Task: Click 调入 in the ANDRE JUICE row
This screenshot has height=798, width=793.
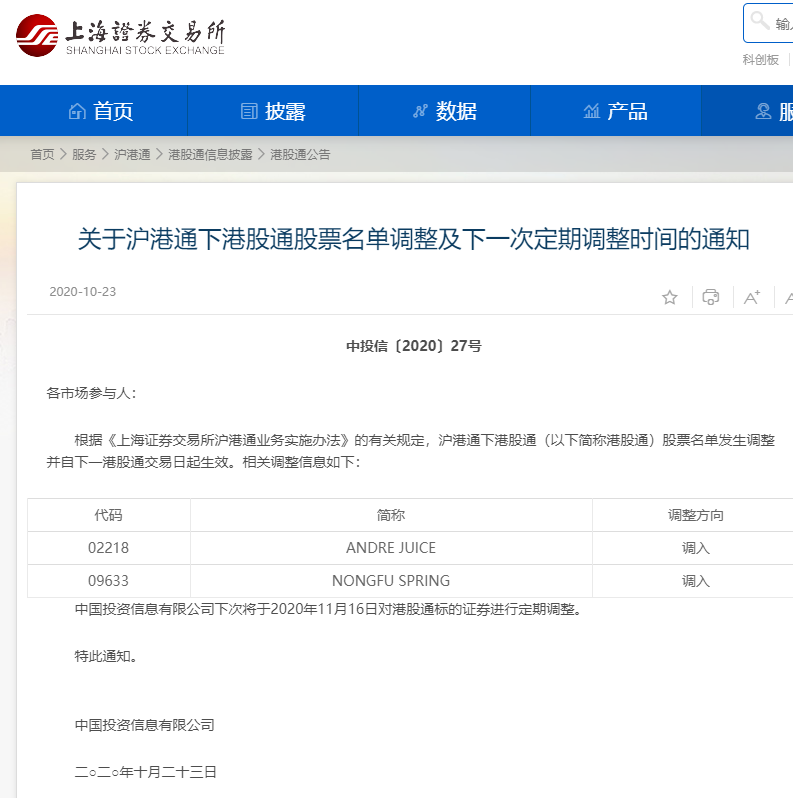Action: click(695, 548)
